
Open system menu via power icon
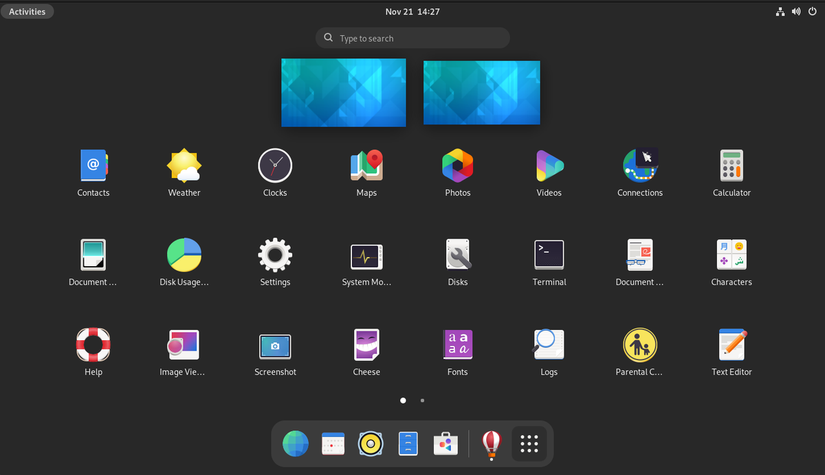812,12
